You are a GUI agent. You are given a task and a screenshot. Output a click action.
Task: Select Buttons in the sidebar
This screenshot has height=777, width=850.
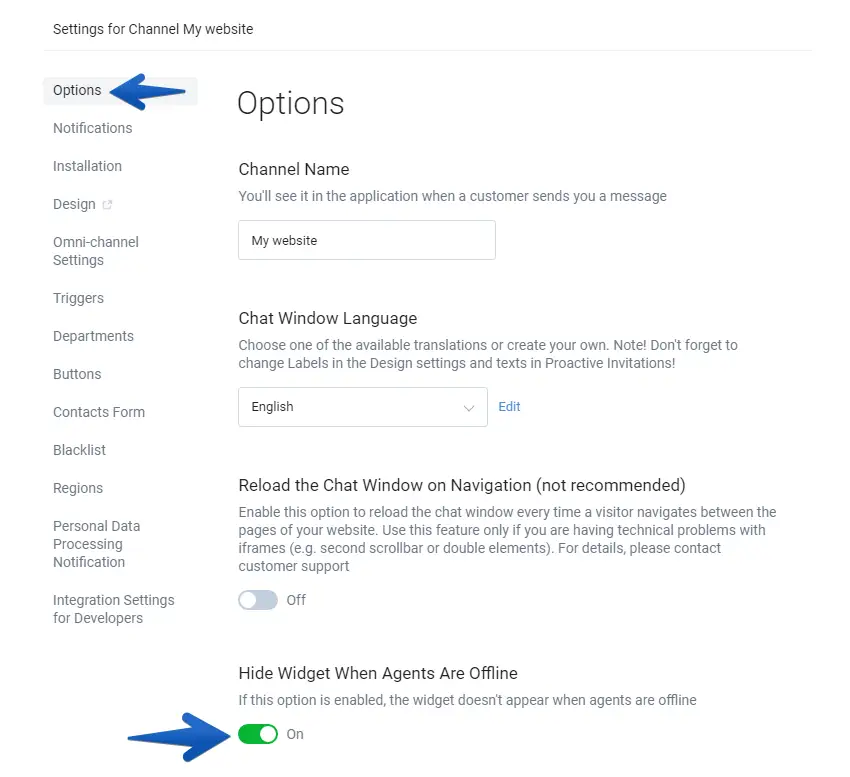pos(77,374)
